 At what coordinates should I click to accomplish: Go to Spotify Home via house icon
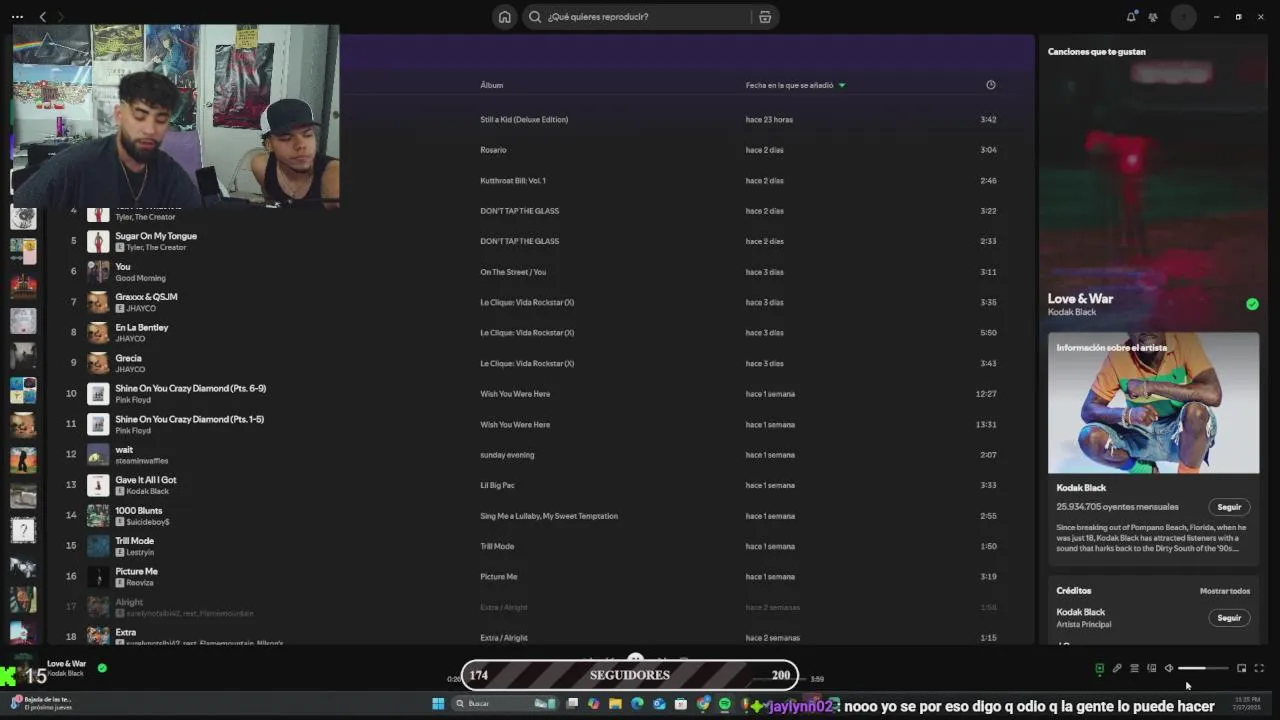(x=505, y=17)
